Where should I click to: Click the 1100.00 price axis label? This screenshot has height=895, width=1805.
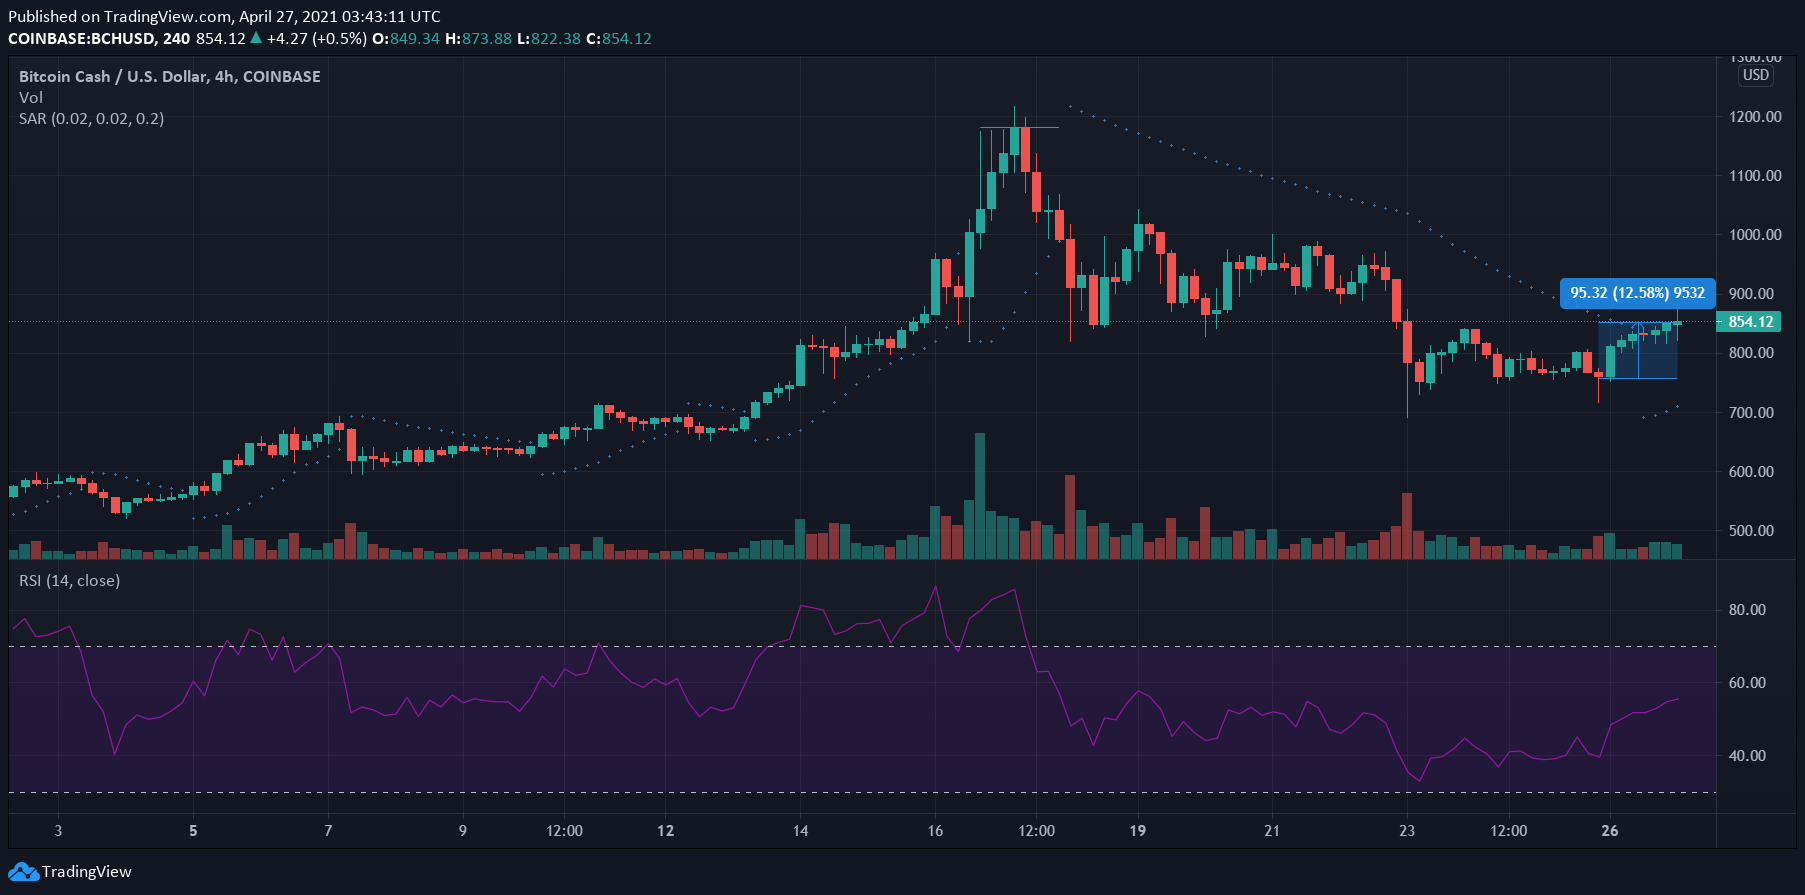coord(1755,176)
